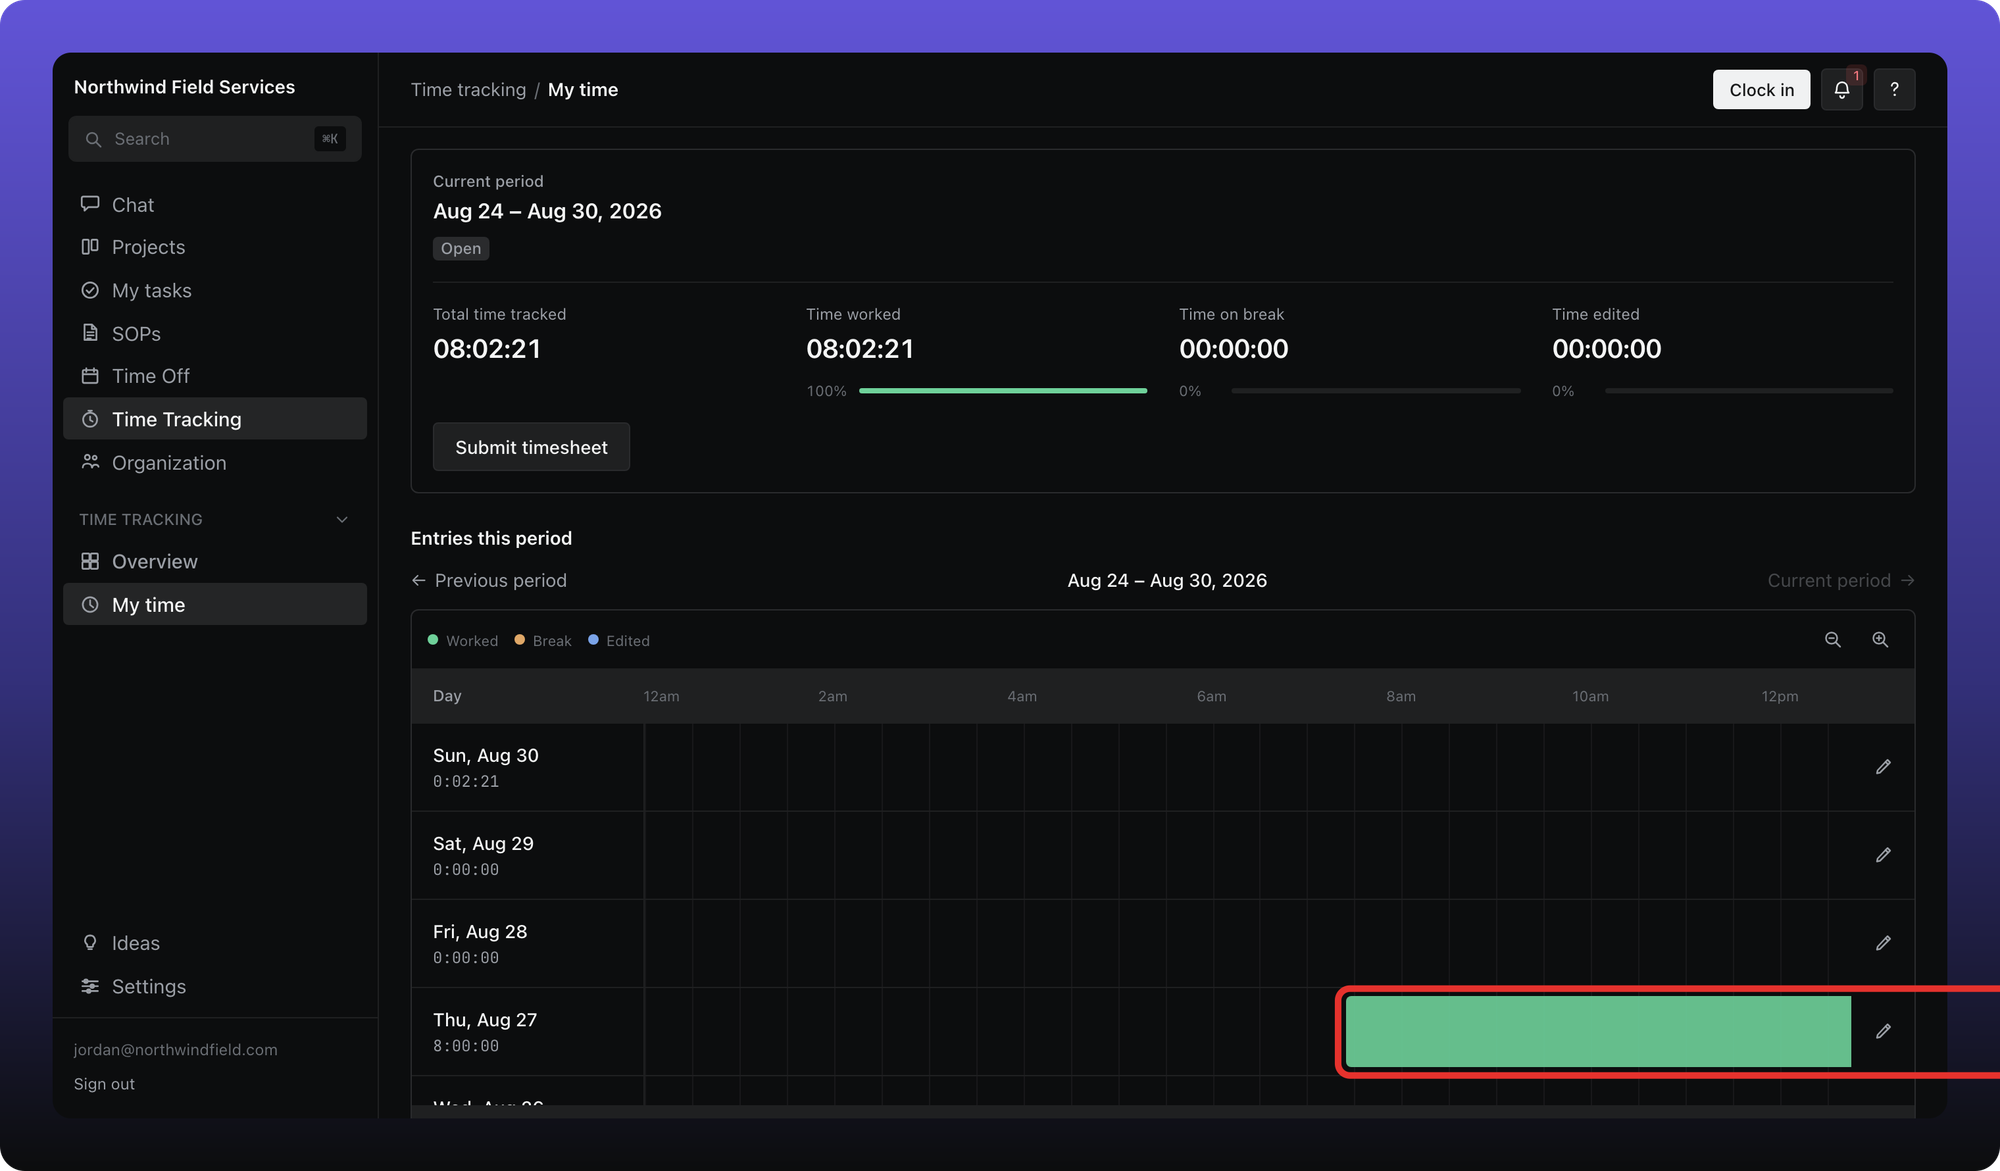Click the Day column header
This screenshot has height=1171, width=2000.
click(447, 696)
